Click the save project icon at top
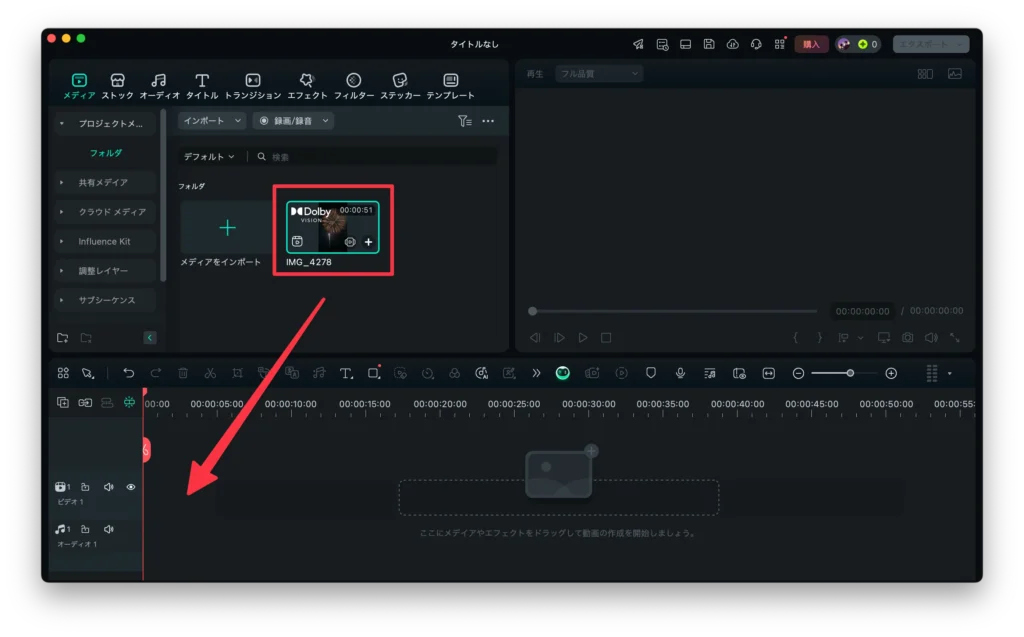1024x637 pixels. click(x=709, y=44)
